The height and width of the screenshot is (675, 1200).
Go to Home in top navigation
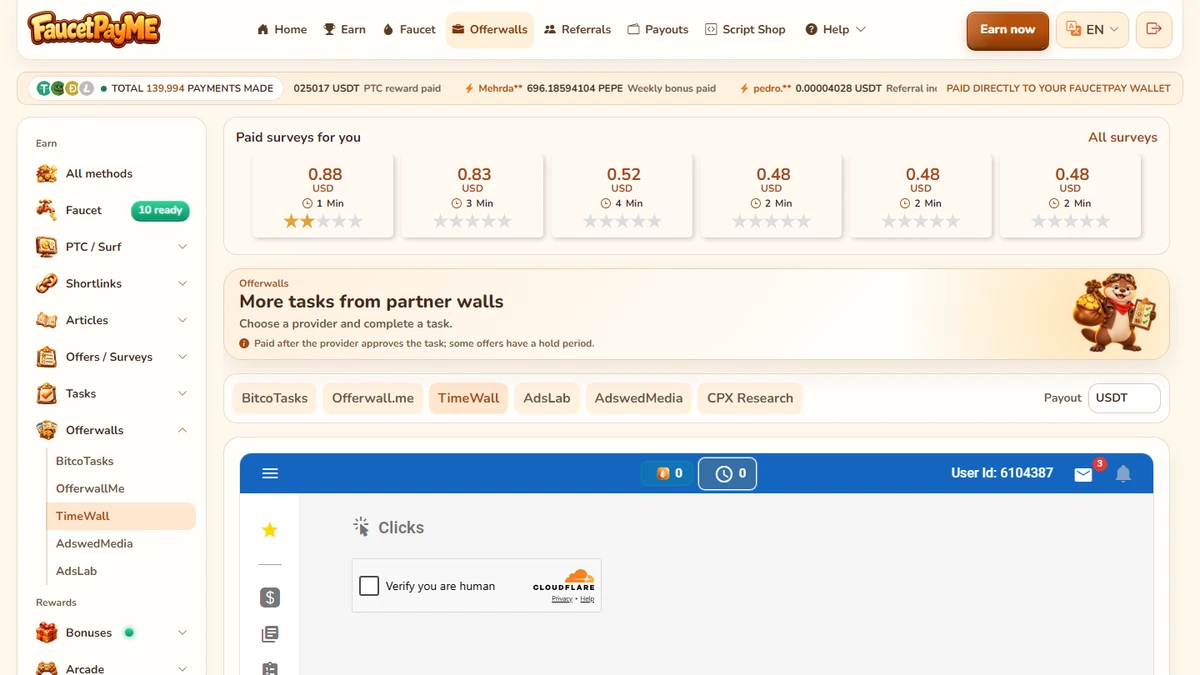coord(282,29)
